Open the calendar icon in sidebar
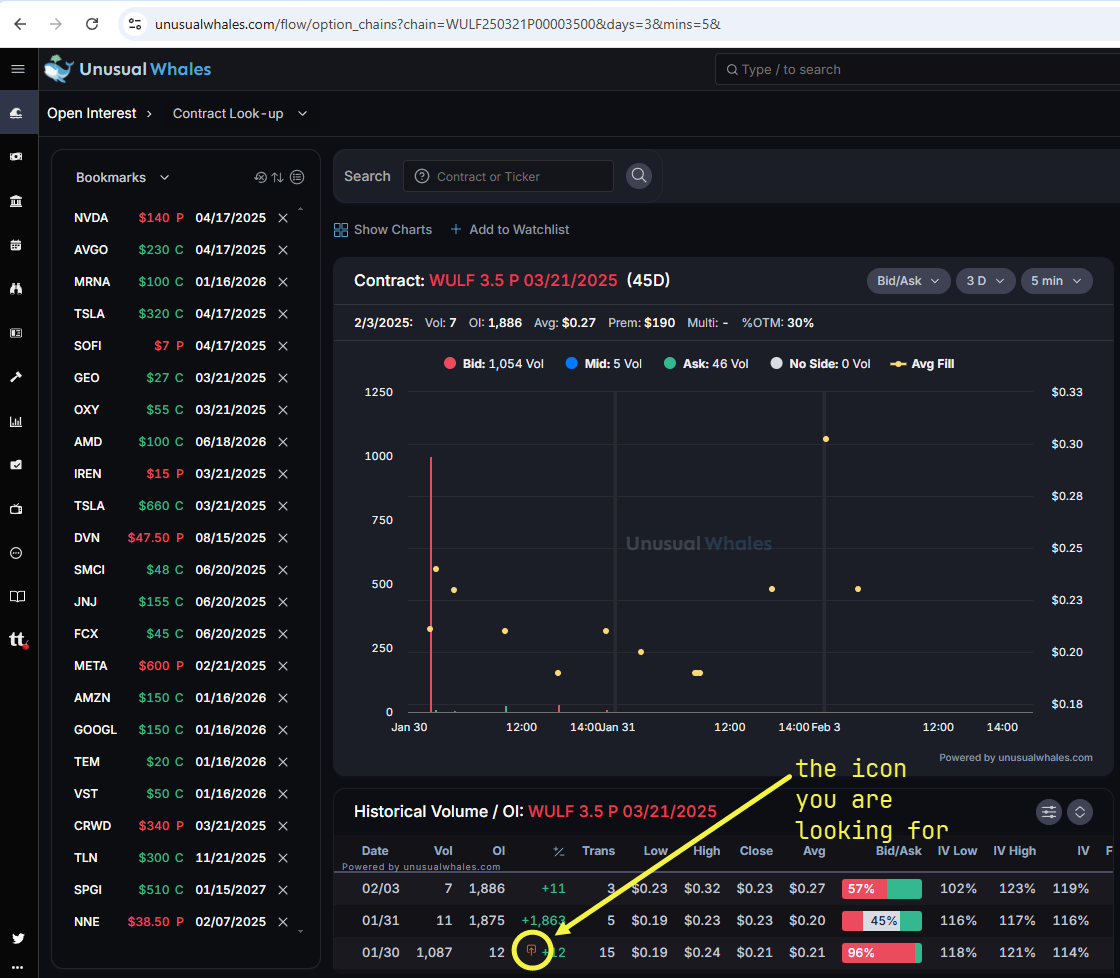Viewport: 1120px width, 978px height. click(16, 245)
